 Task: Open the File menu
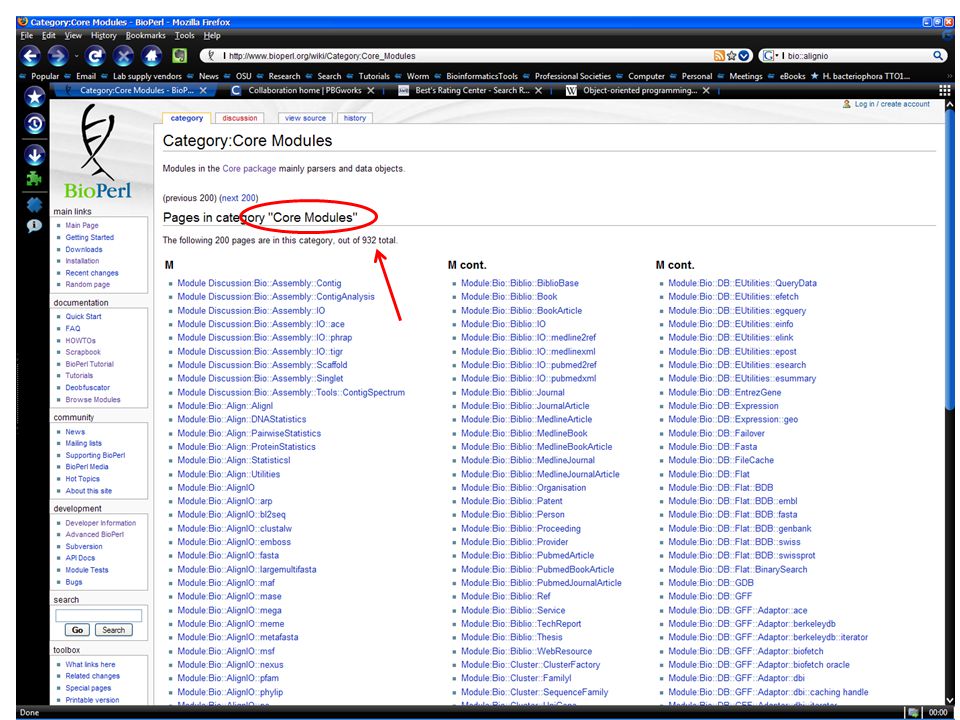point(26,36)
